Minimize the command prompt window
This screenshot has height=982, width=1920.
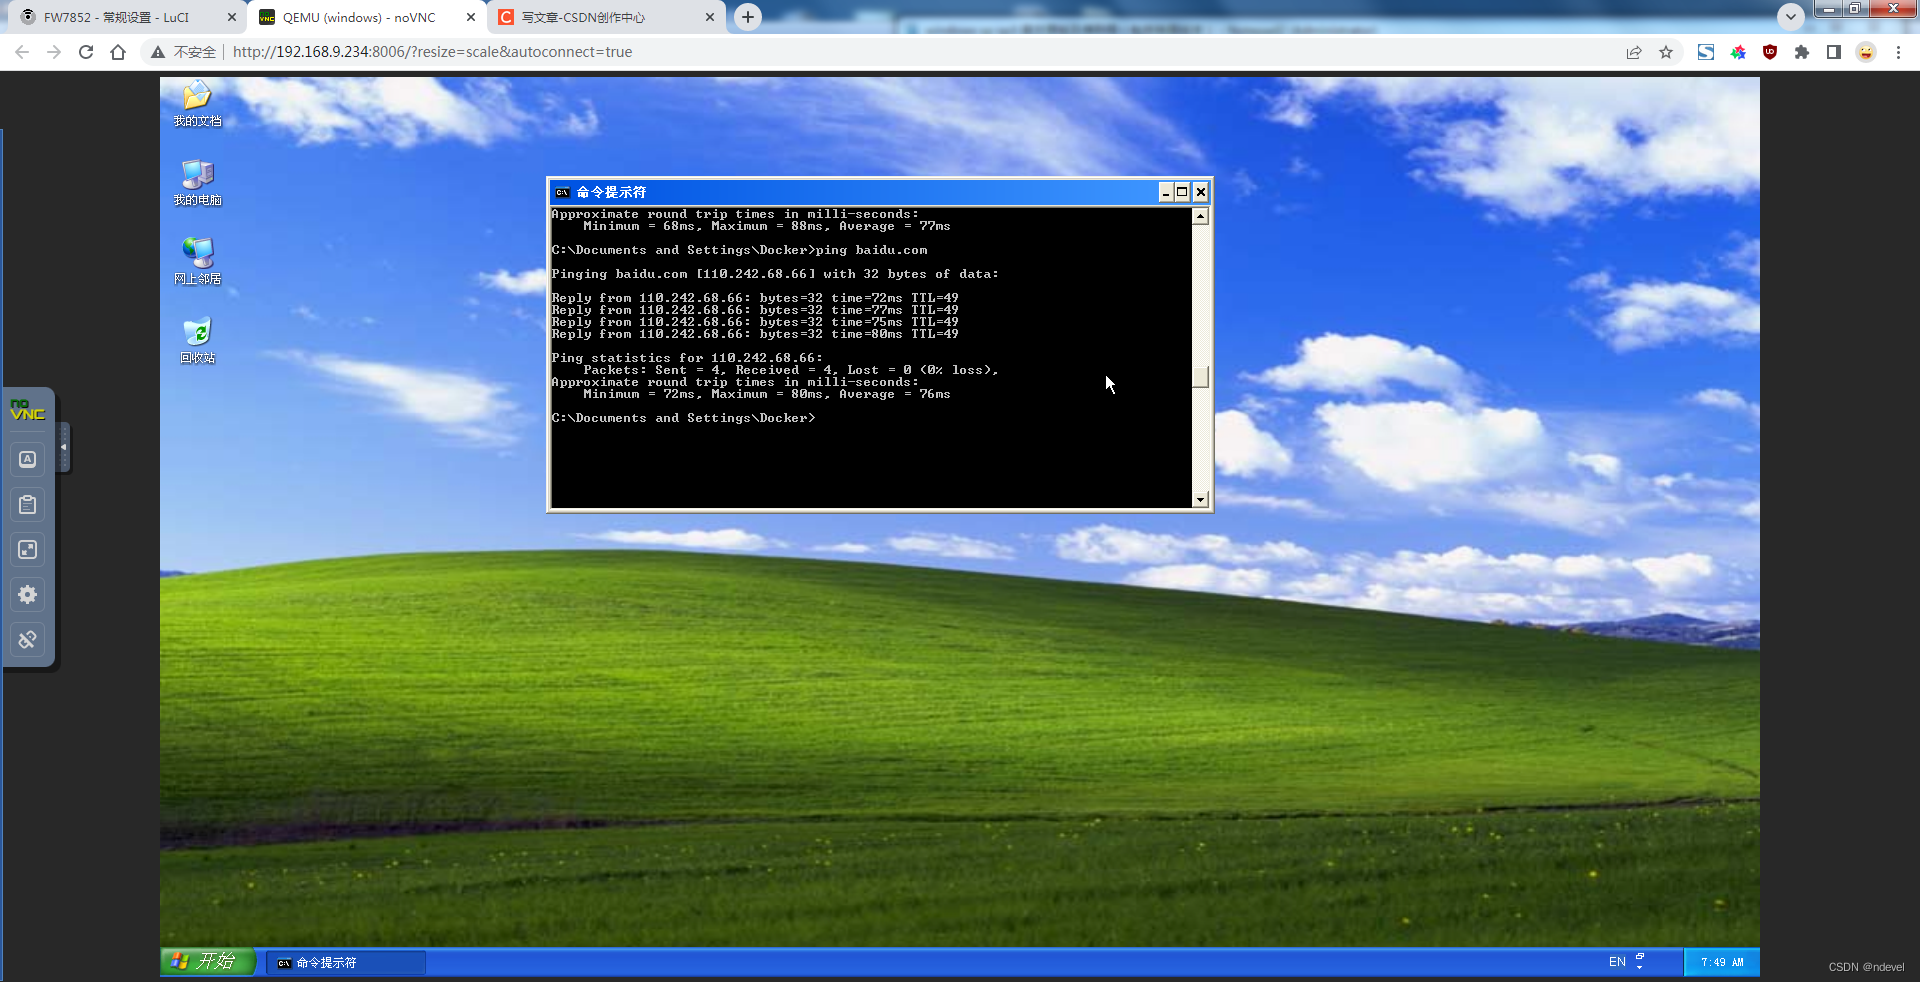point(1166,192)
